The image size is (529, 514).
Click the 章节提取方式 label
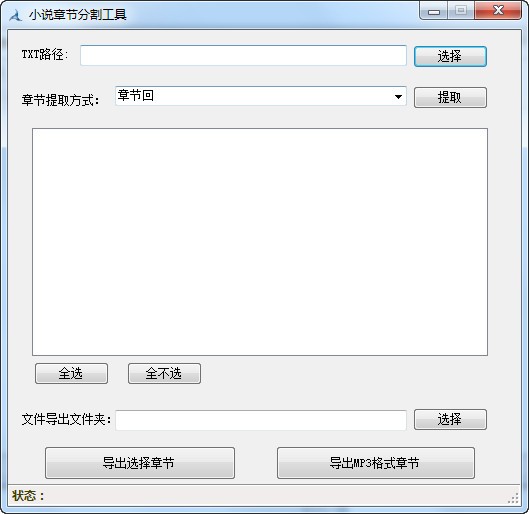click(60, 100)
